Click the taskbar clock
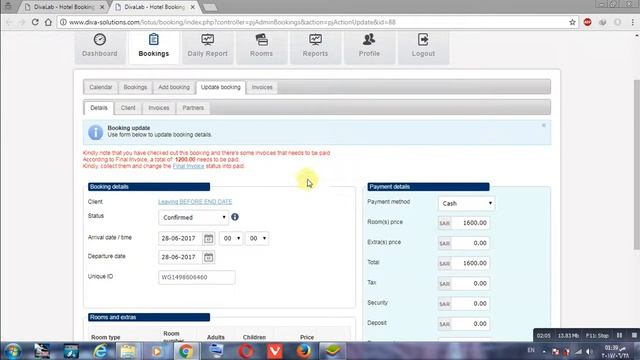This screenshot has width=640, height=360. pyautogui.click(x=616, y=351)
